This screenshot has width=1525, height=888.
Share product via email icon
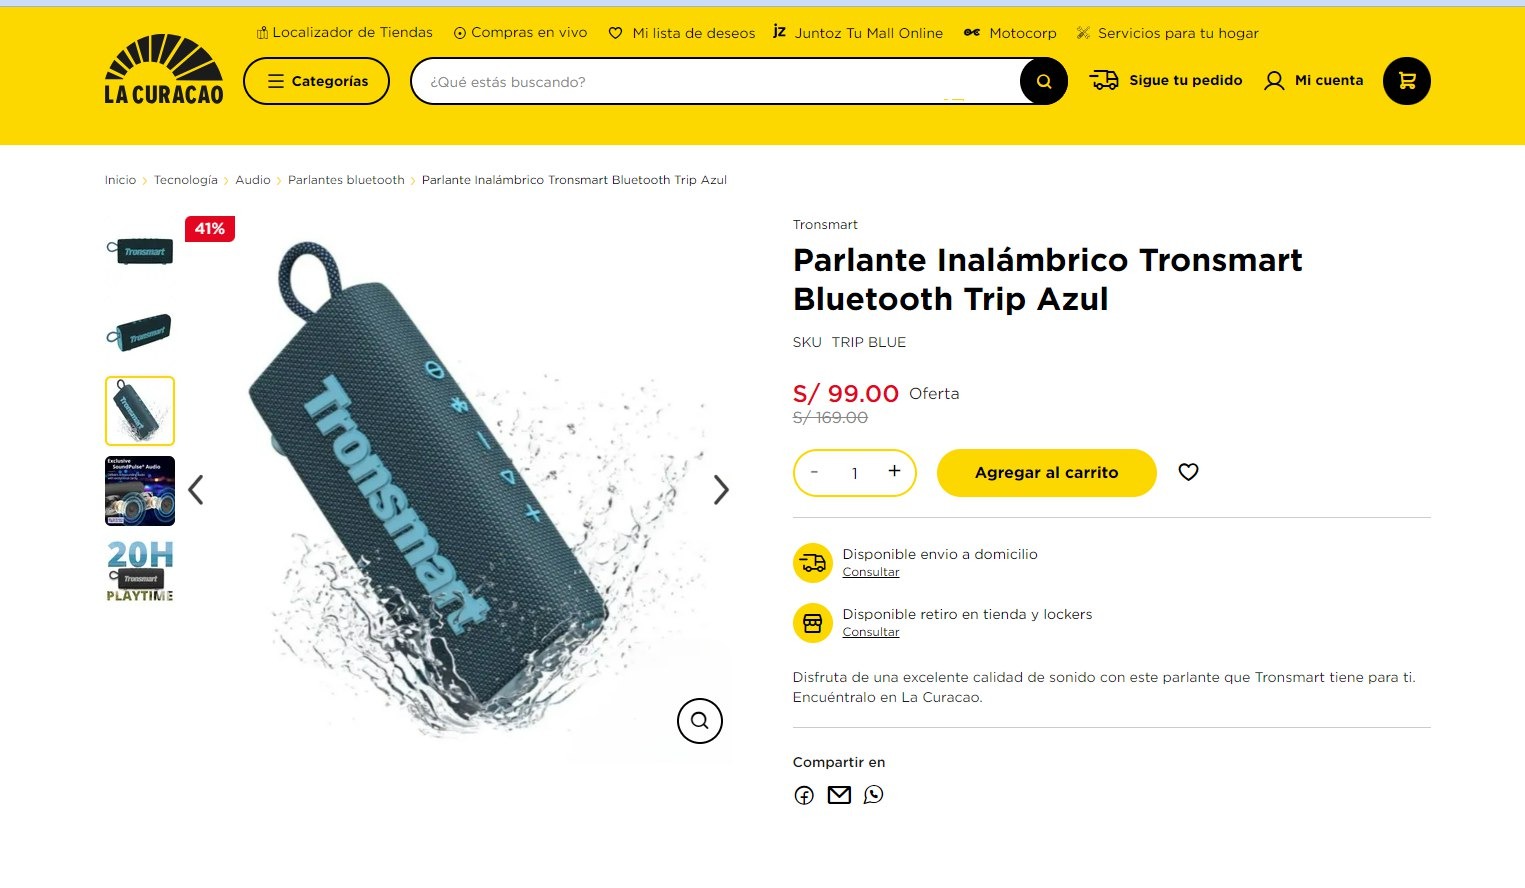pyautogui.click(x=839, y=795)
